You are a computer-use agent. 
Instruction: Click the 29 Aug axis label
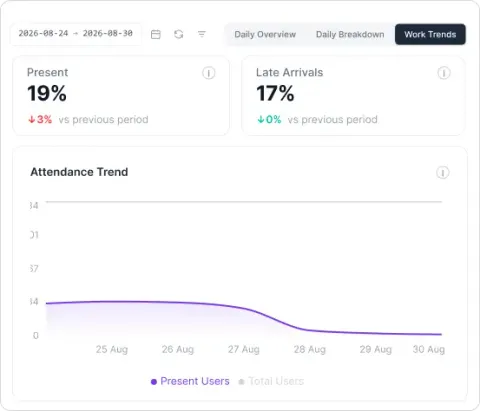(x=376, y=349)
